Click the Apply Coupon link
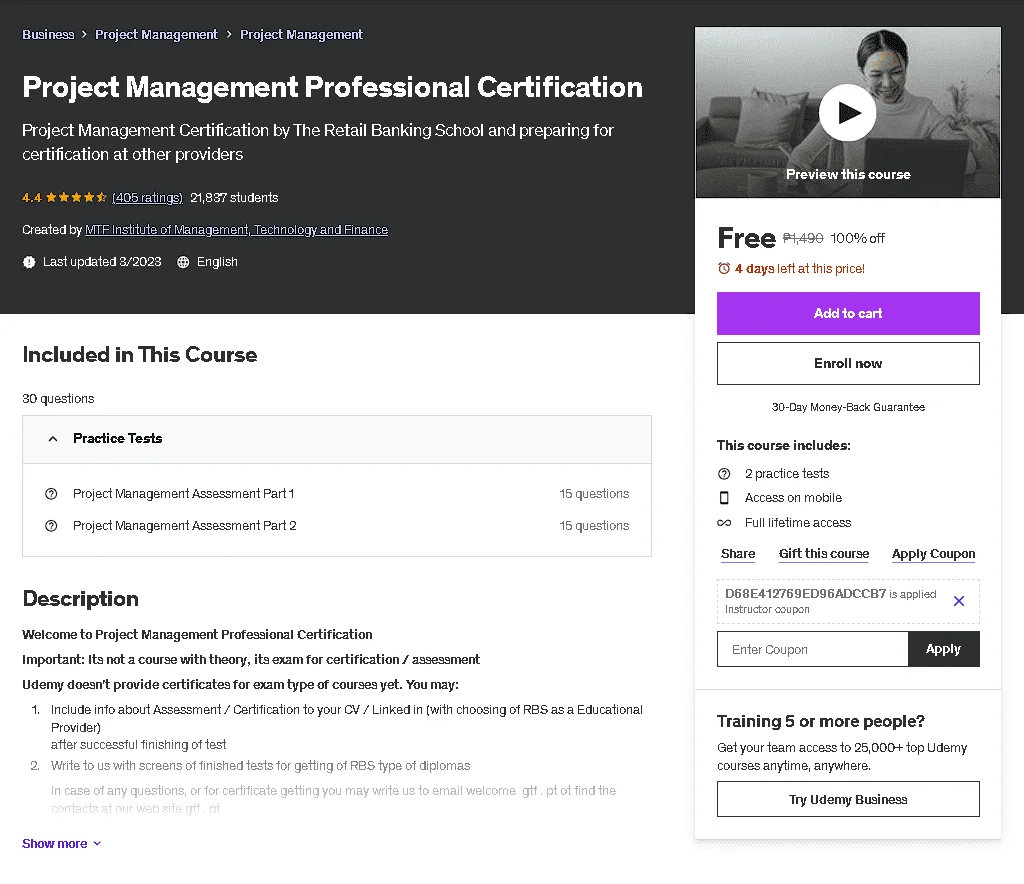The image size is (1024, 884). click(x=933, y=554)
